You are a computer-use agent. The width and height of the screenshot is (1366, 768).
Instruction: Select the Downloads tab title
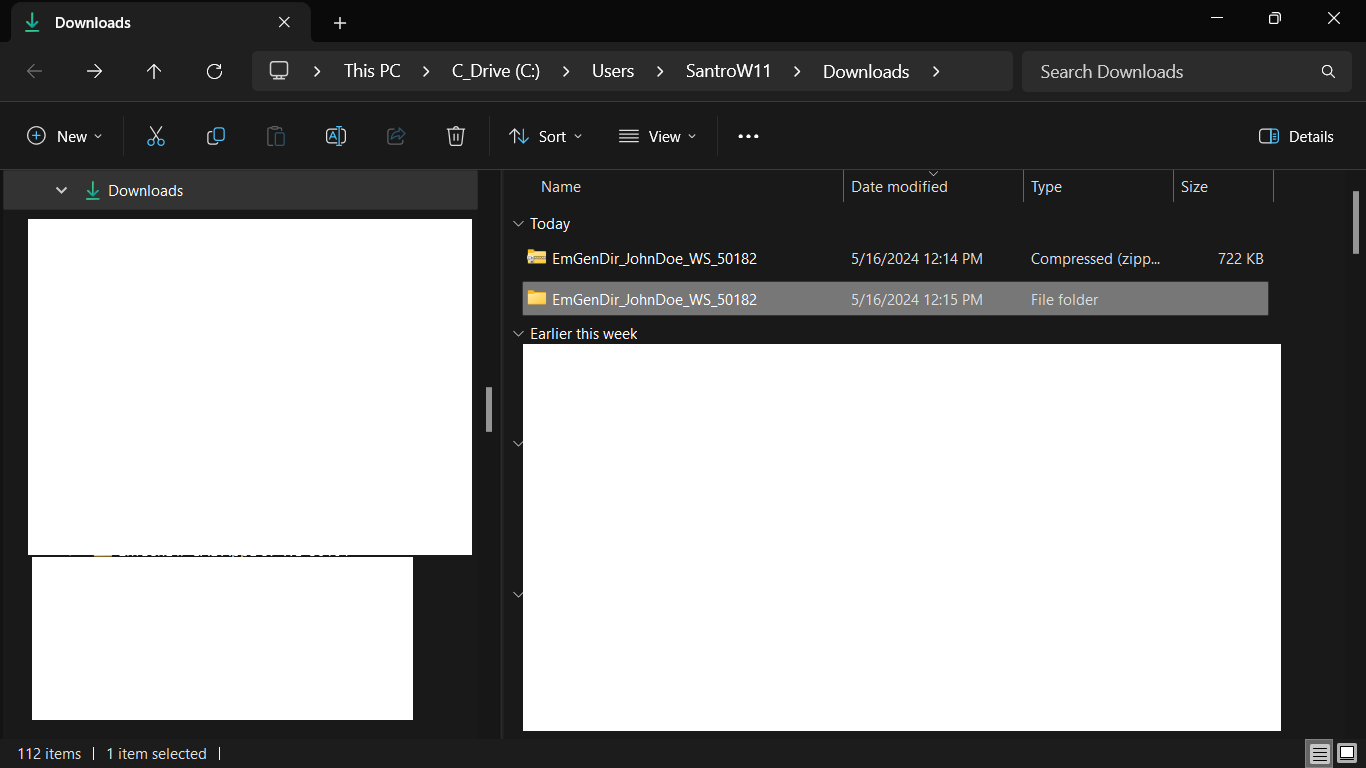coord(93,22)
